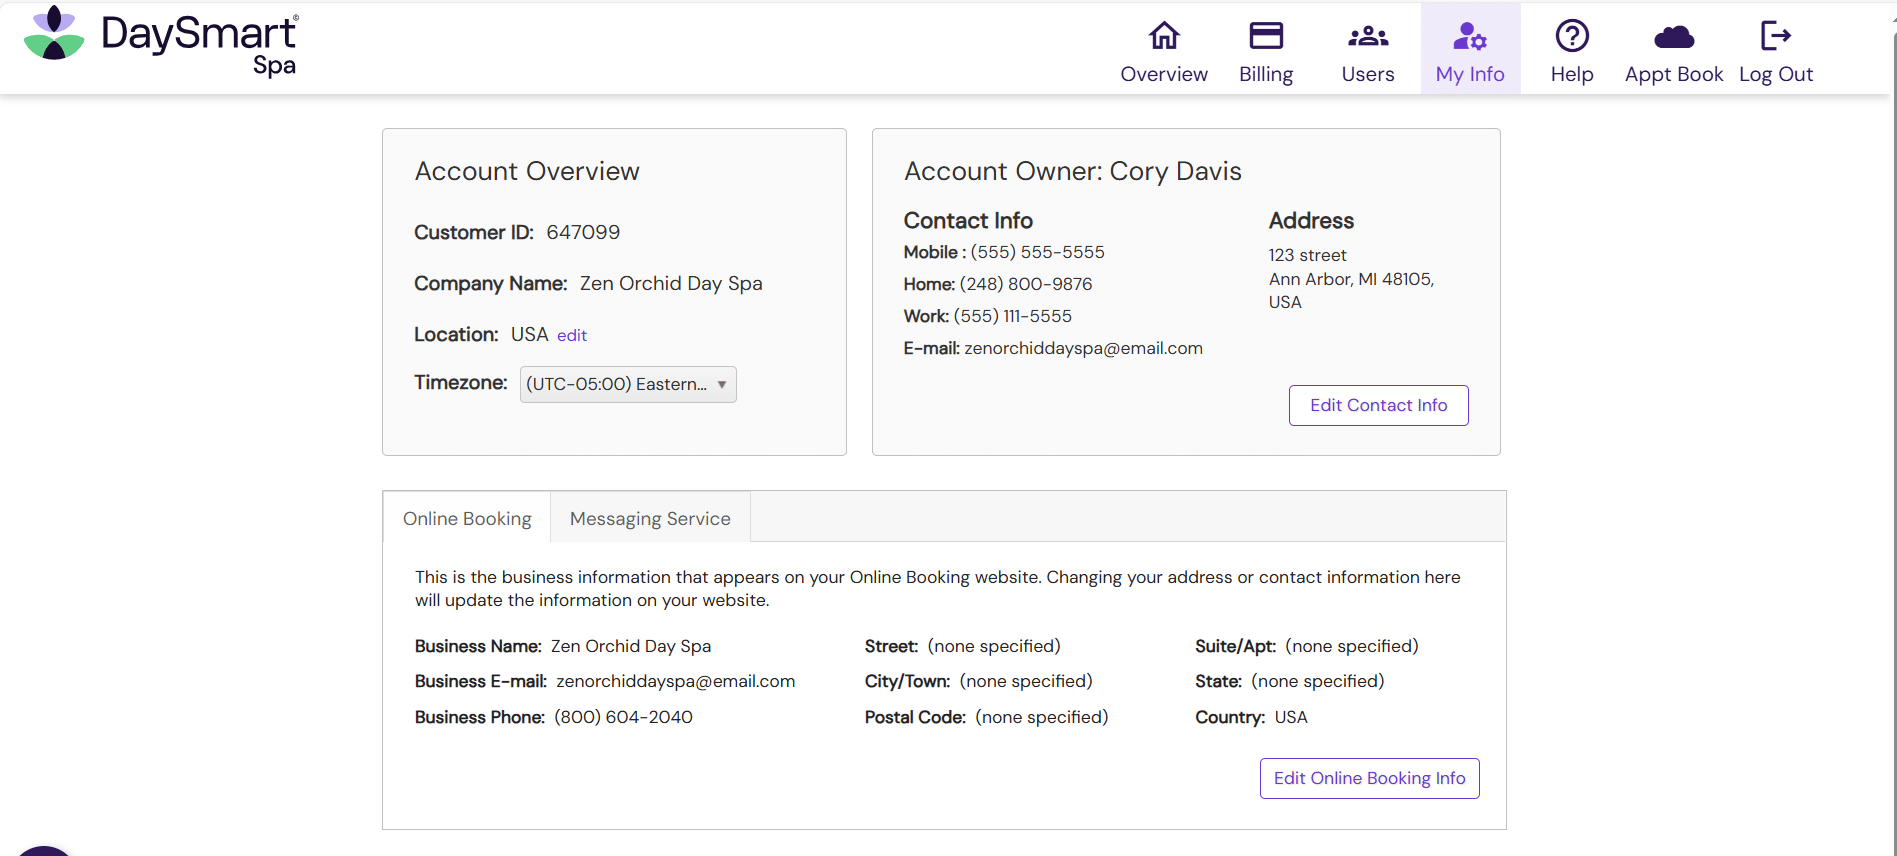Click the Suite/Apt none specified value
The width and height of the screenshot is (1897, 856).
click(1352, 646)
